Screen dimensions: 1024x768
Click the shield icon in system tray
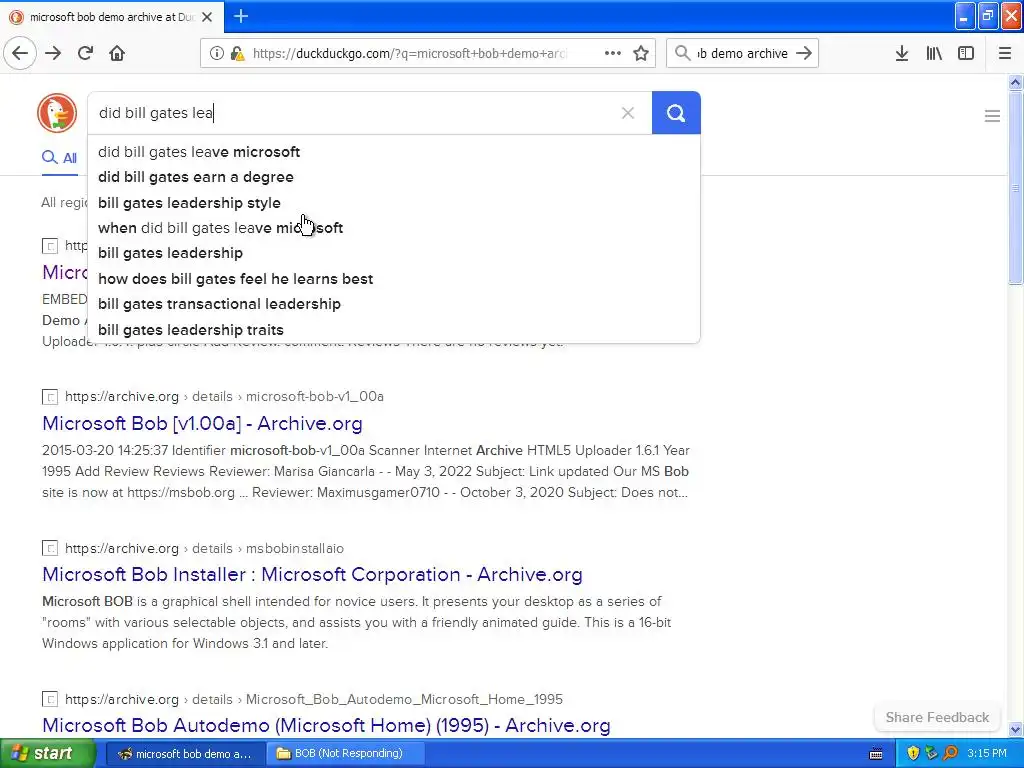[x=913, y=753]
